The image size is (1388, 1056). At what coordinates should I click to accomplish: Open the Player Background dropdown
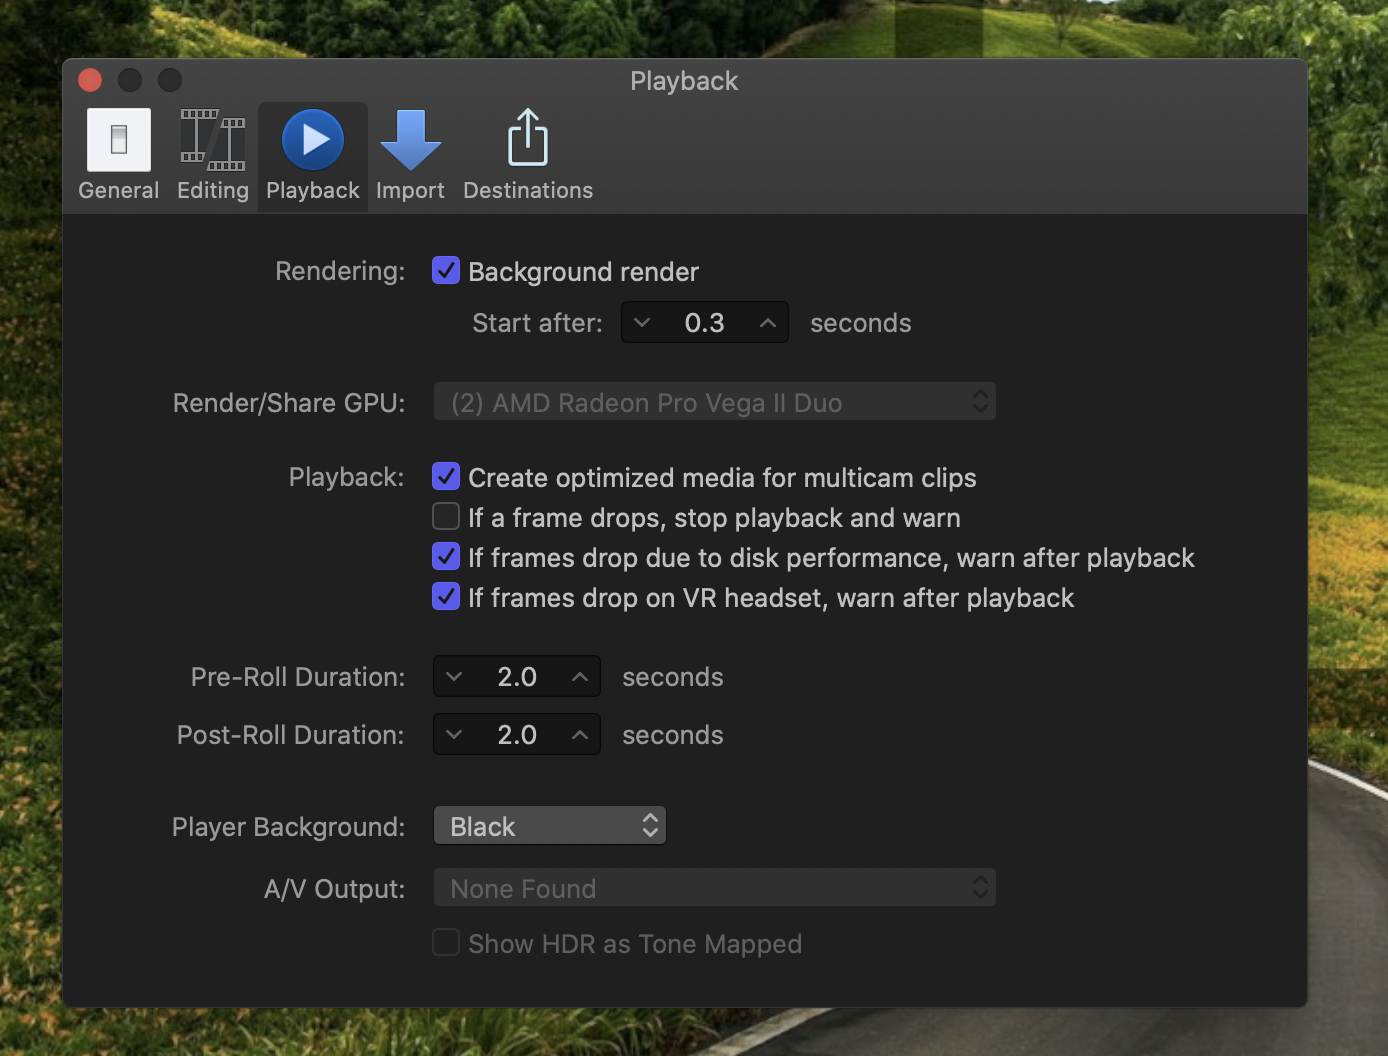(x=549, y=826)
